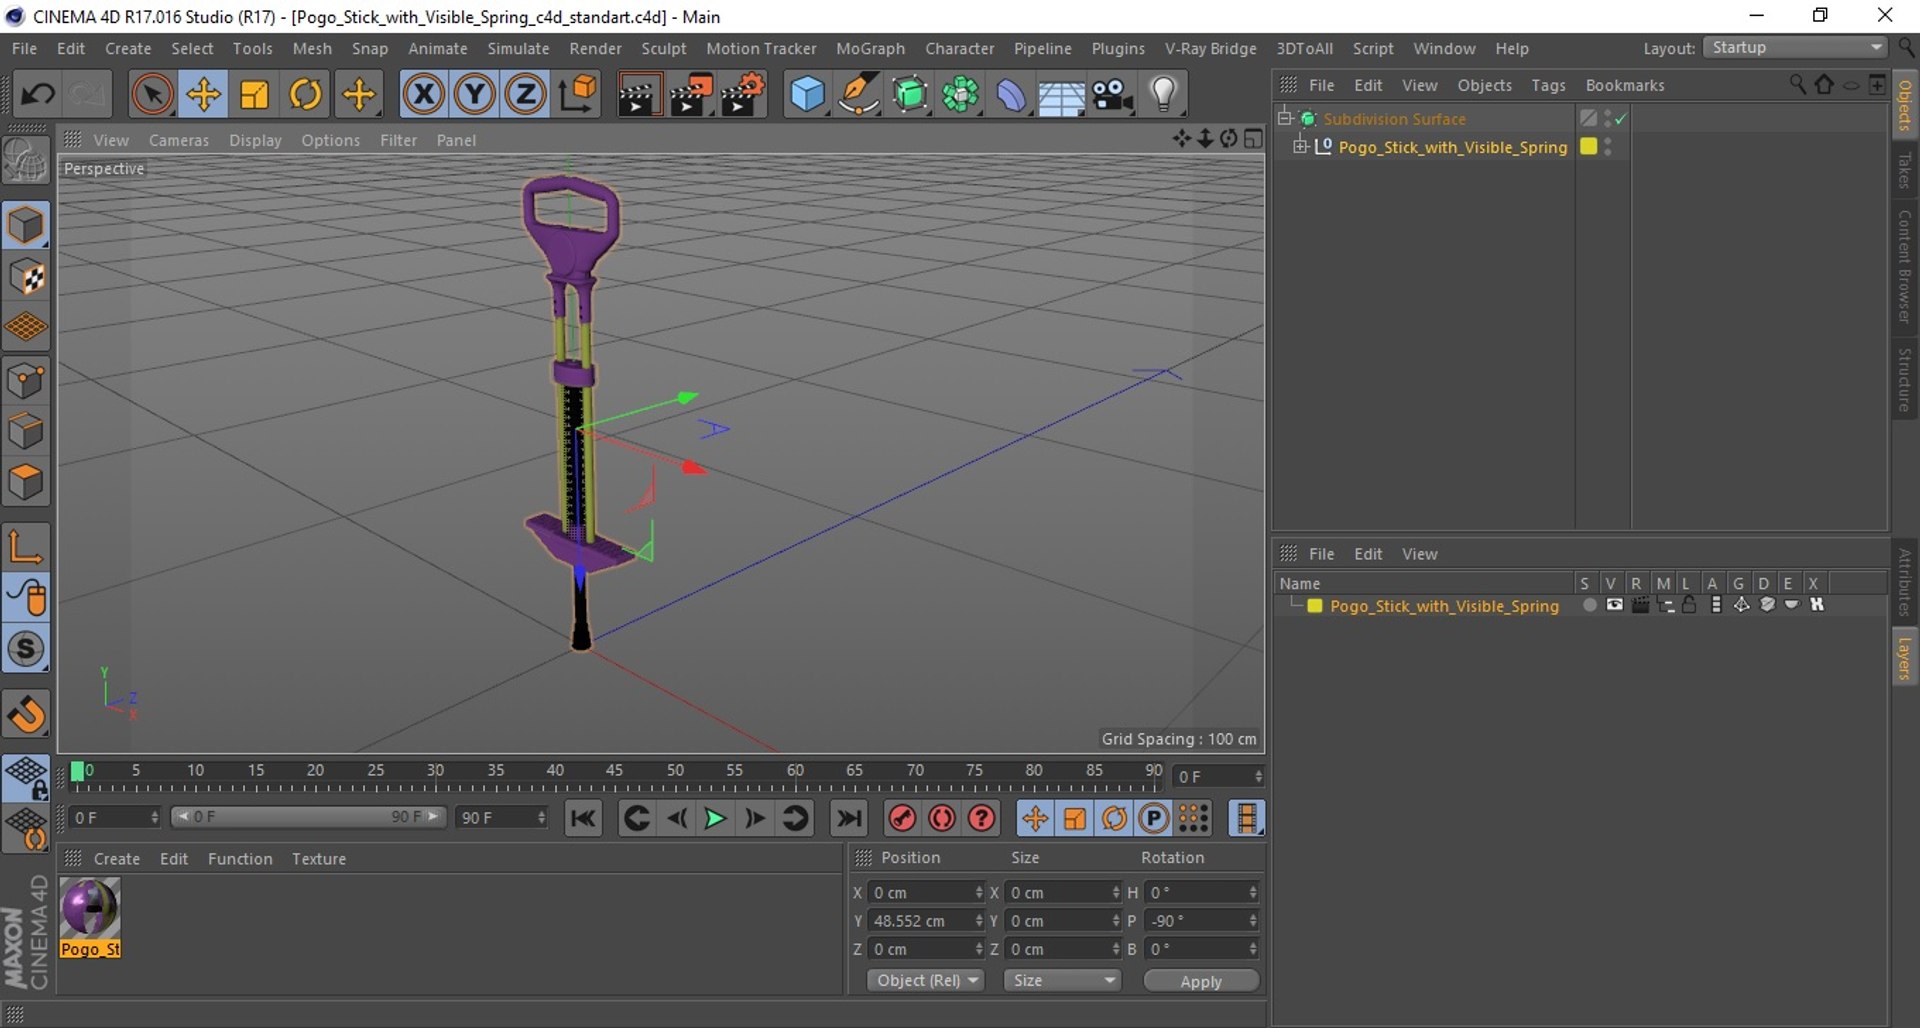Switch to Polygons mode
This screenshot has height=1028, width=1920.
tap(26, 483)
